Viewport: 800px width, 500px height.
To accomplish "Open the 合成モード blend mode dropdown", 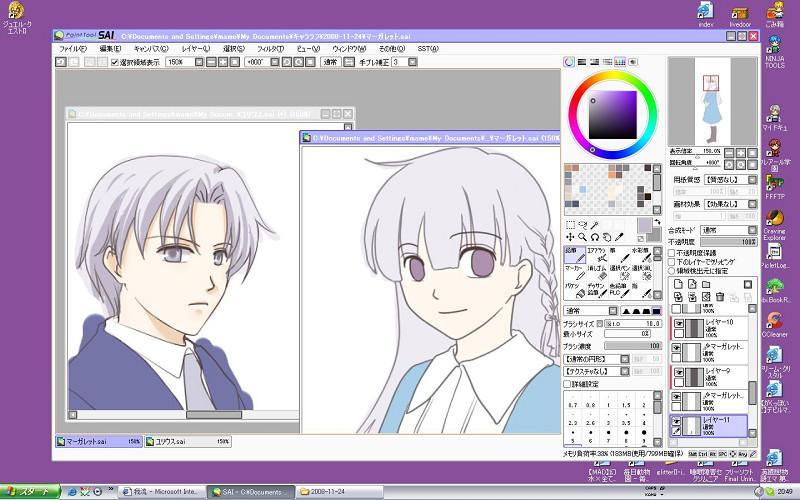I will [x=753, y=230].
